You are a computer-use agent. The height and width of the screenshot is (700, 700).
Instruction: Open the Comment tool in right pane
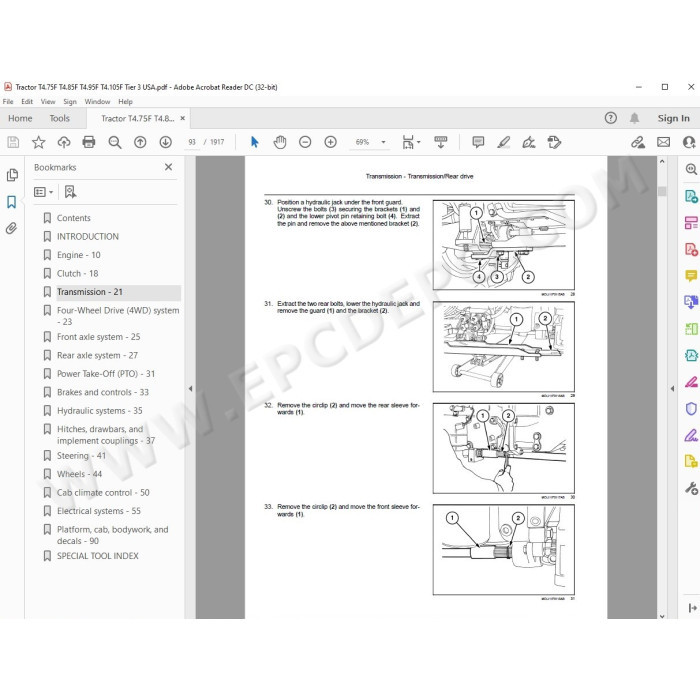(x=691, y=276)
